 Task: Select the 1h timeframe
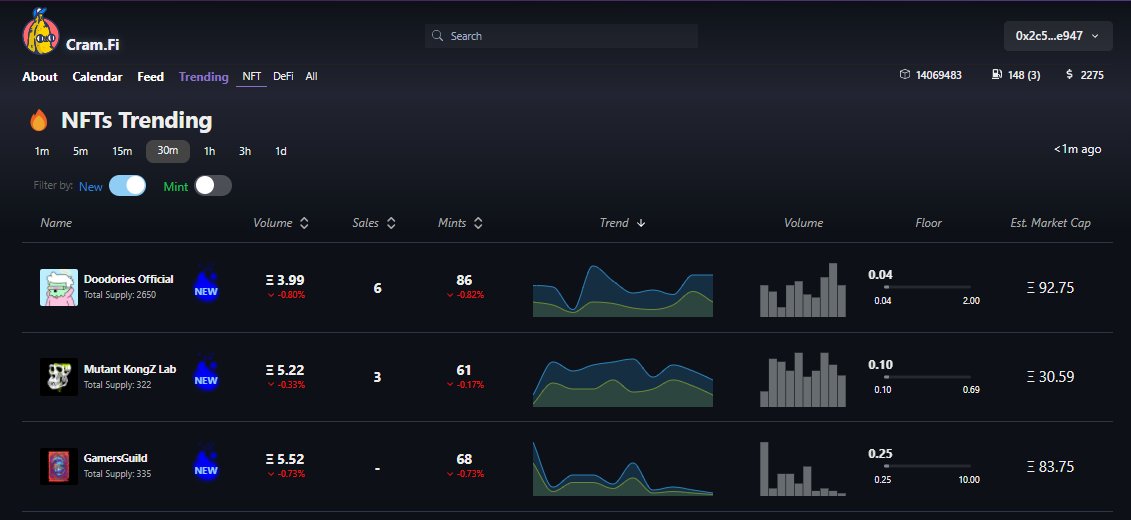point(209,151)
